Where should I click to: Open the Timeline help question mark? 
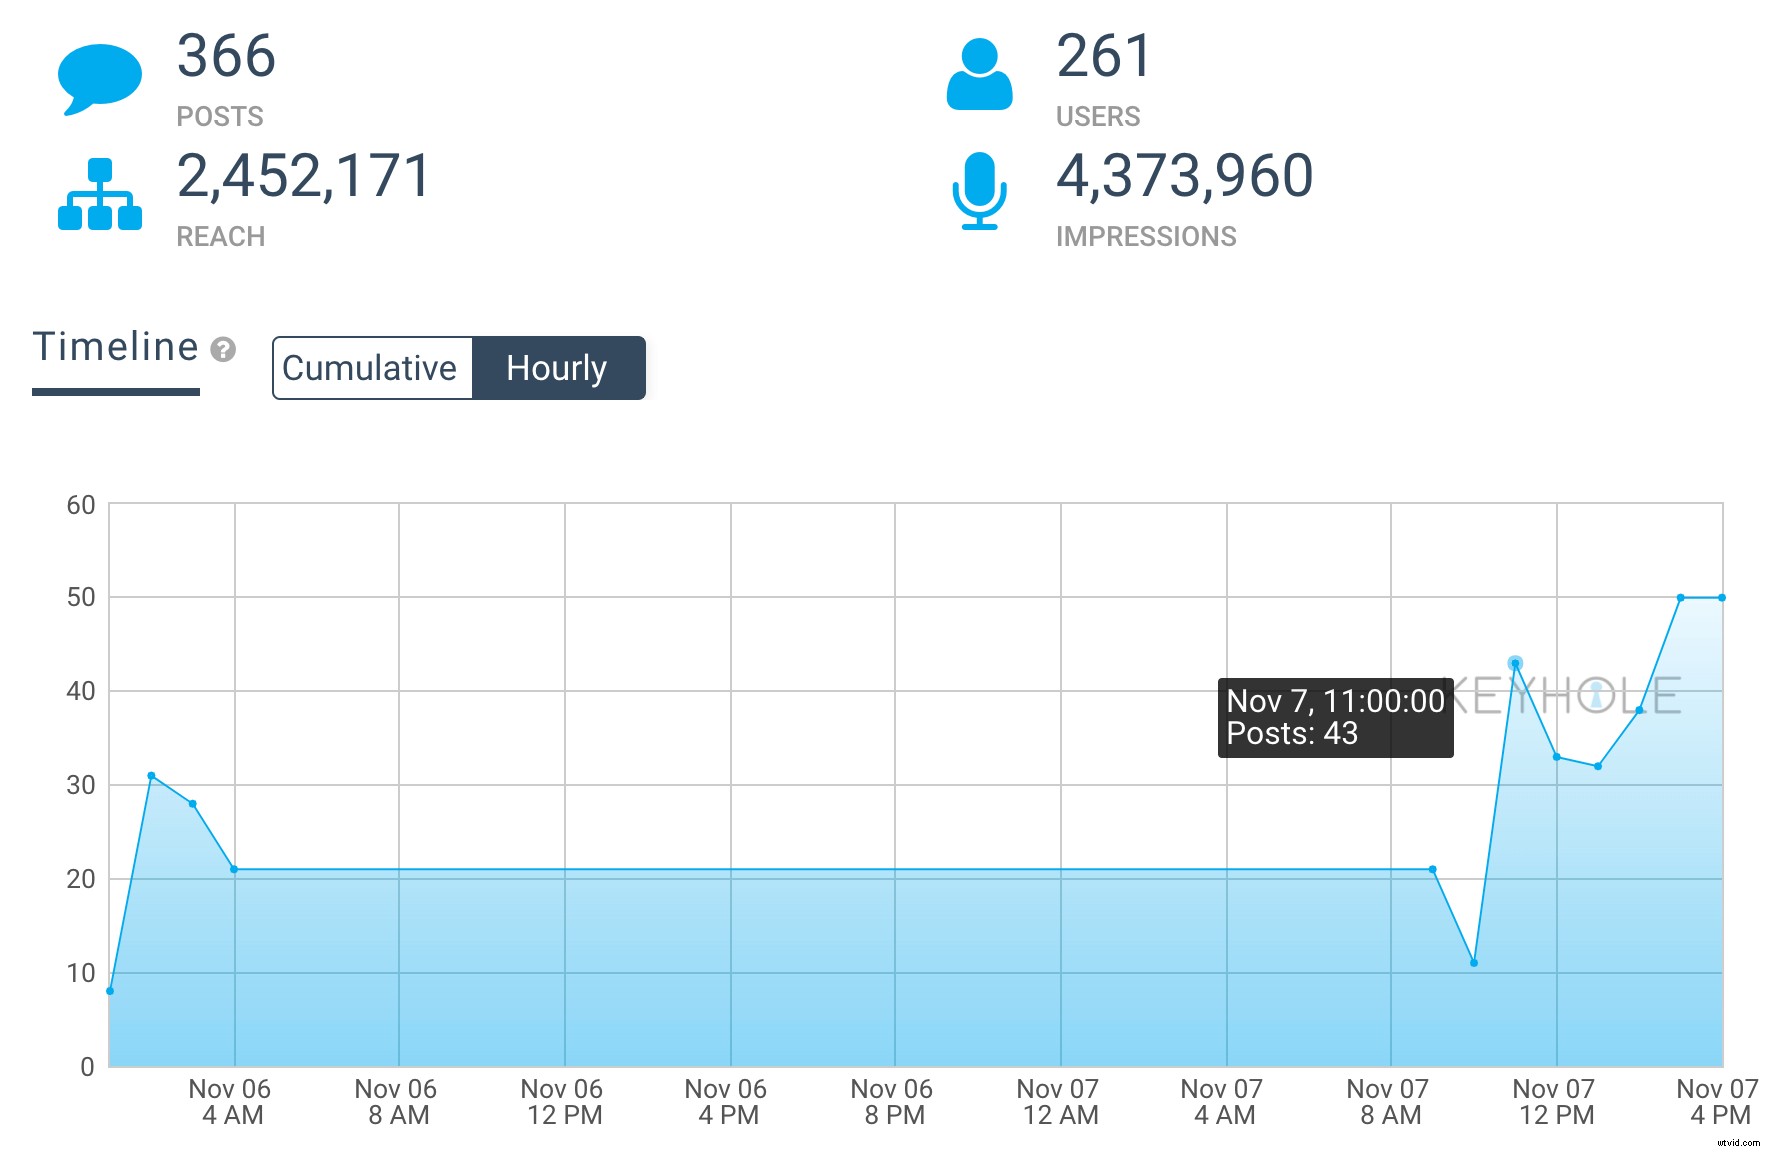[224, 349]
